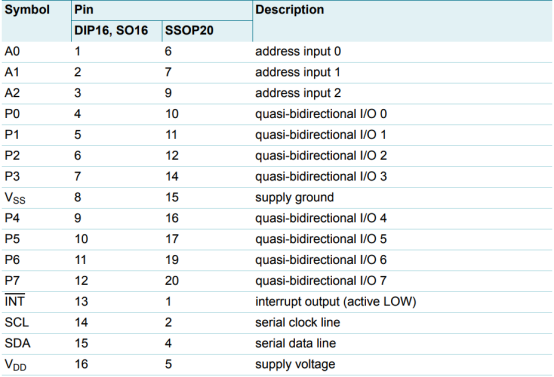Click the Description column header

click(289, 10)
